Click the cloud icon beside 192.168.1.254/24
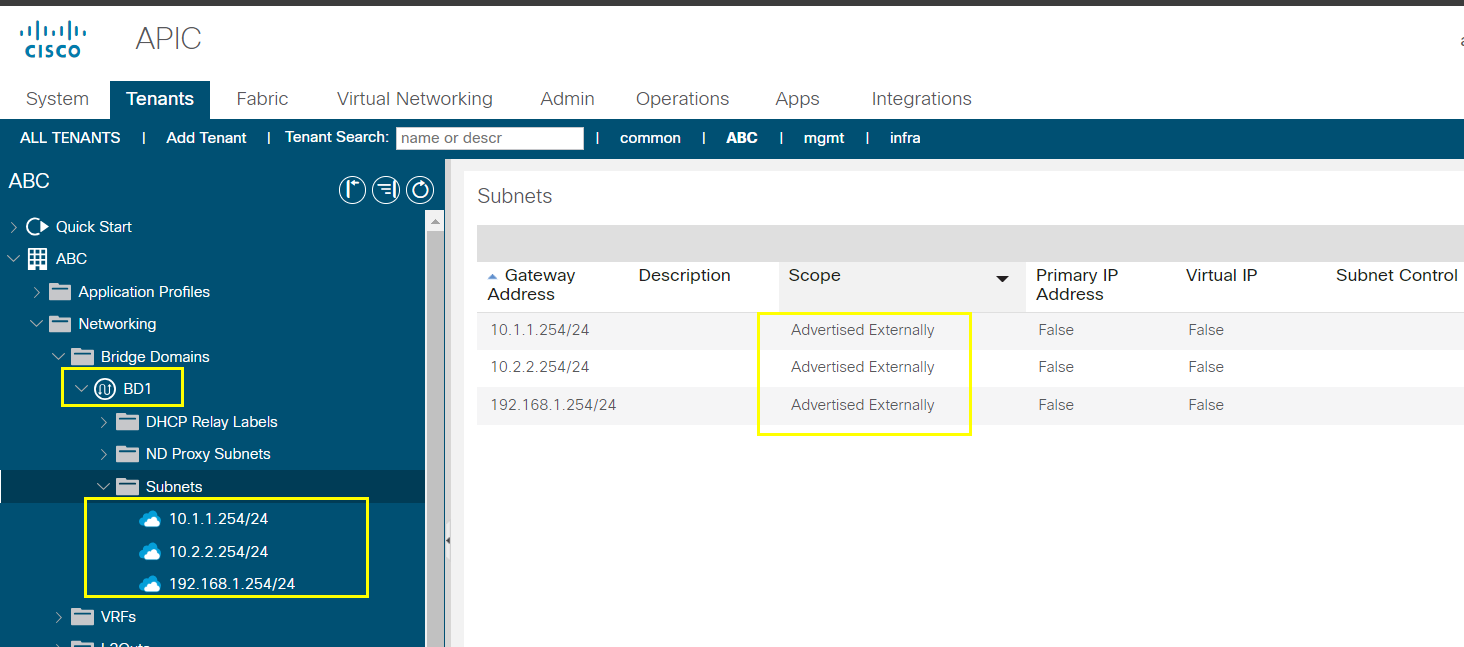Image resolution: width=1464 pixels, height=647 pixels. point(150,584)
